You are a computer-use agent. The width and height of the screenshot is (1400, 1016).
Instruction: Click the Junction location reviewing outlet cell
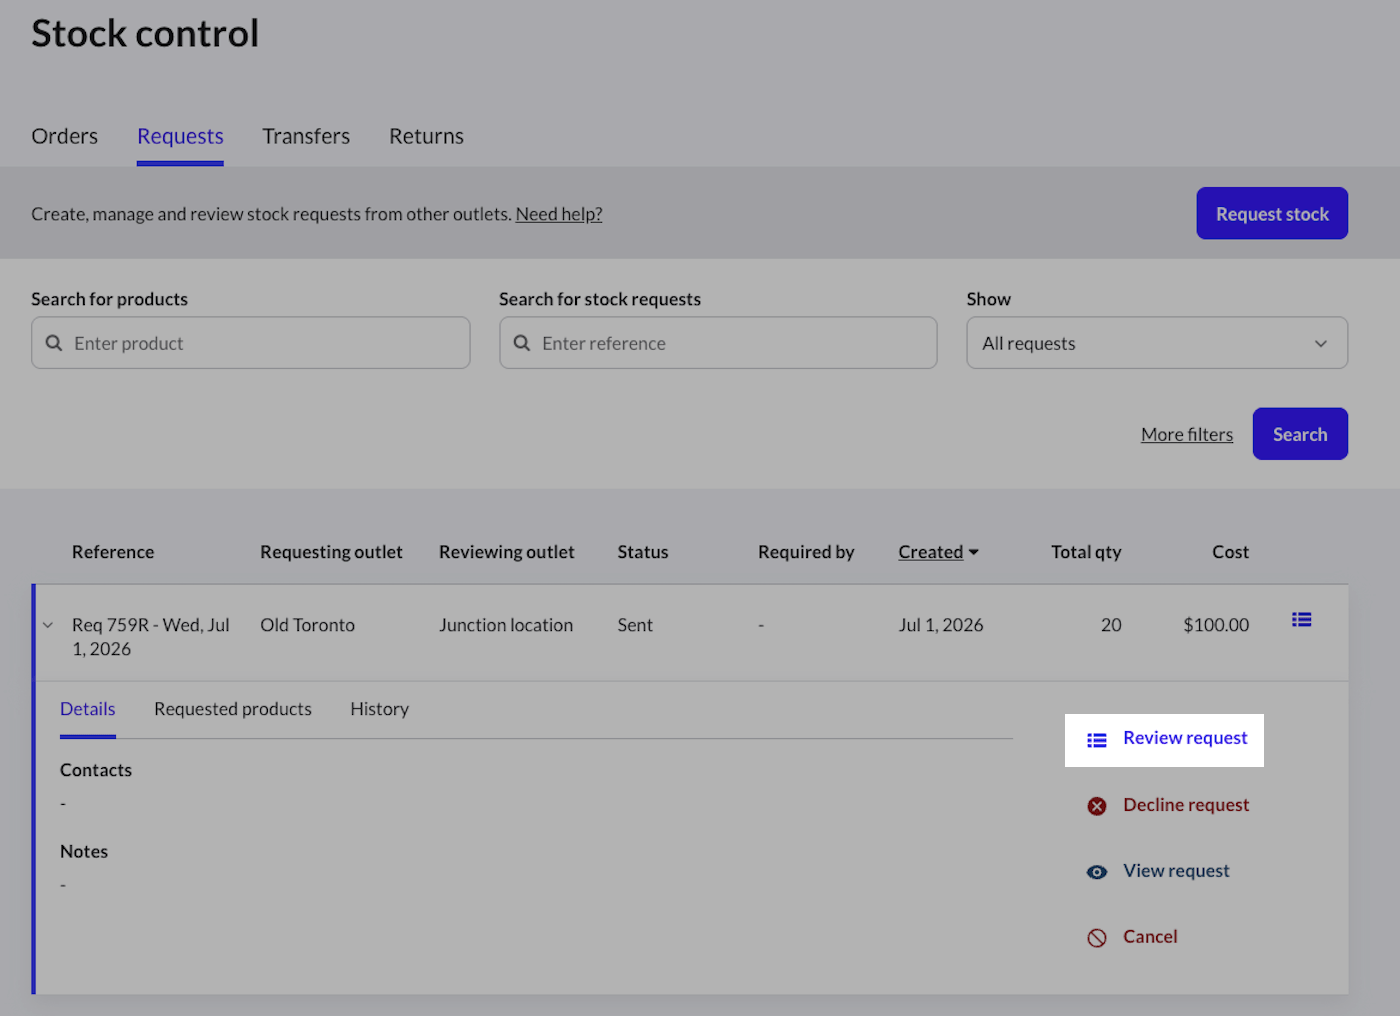click(506, 625)
